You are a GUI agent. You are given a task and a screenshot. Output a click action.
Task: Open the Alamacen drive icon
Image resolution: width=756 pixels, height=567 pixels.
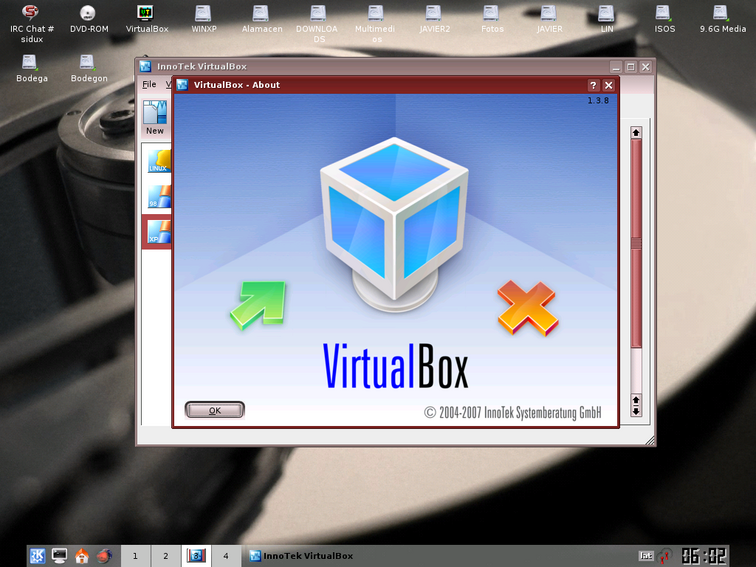(x=262, y=19)
